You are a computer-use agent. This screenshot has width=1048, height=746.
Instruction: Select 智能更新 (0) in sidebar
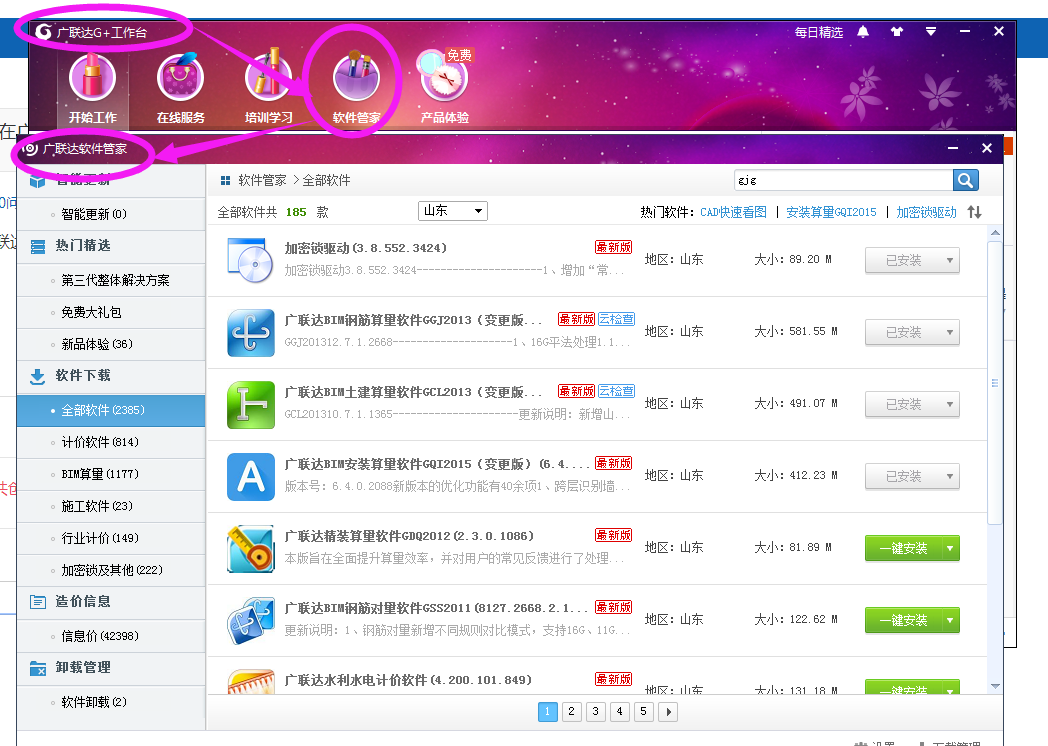click(111, 214)
